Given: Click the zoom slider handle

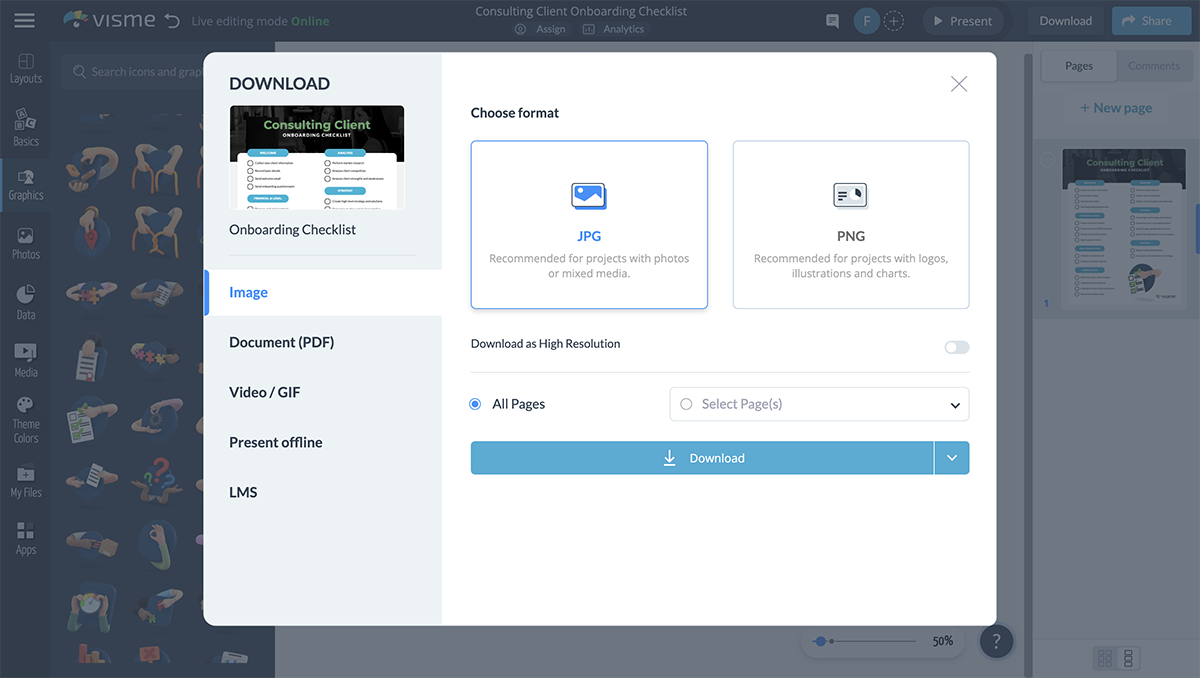Looking at the screenshot, I should (x=821, y=641).
